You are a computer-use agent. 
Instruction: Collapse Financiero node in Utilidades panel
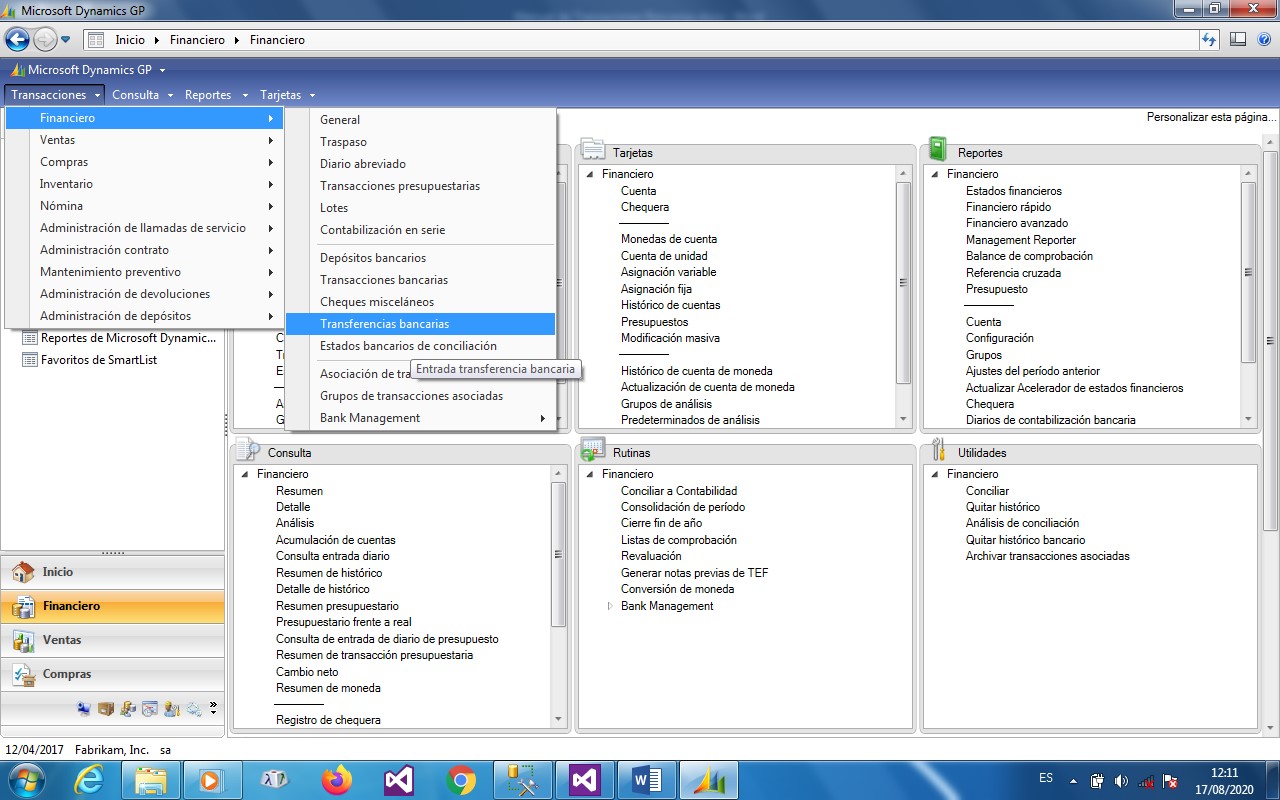point(935,474)
